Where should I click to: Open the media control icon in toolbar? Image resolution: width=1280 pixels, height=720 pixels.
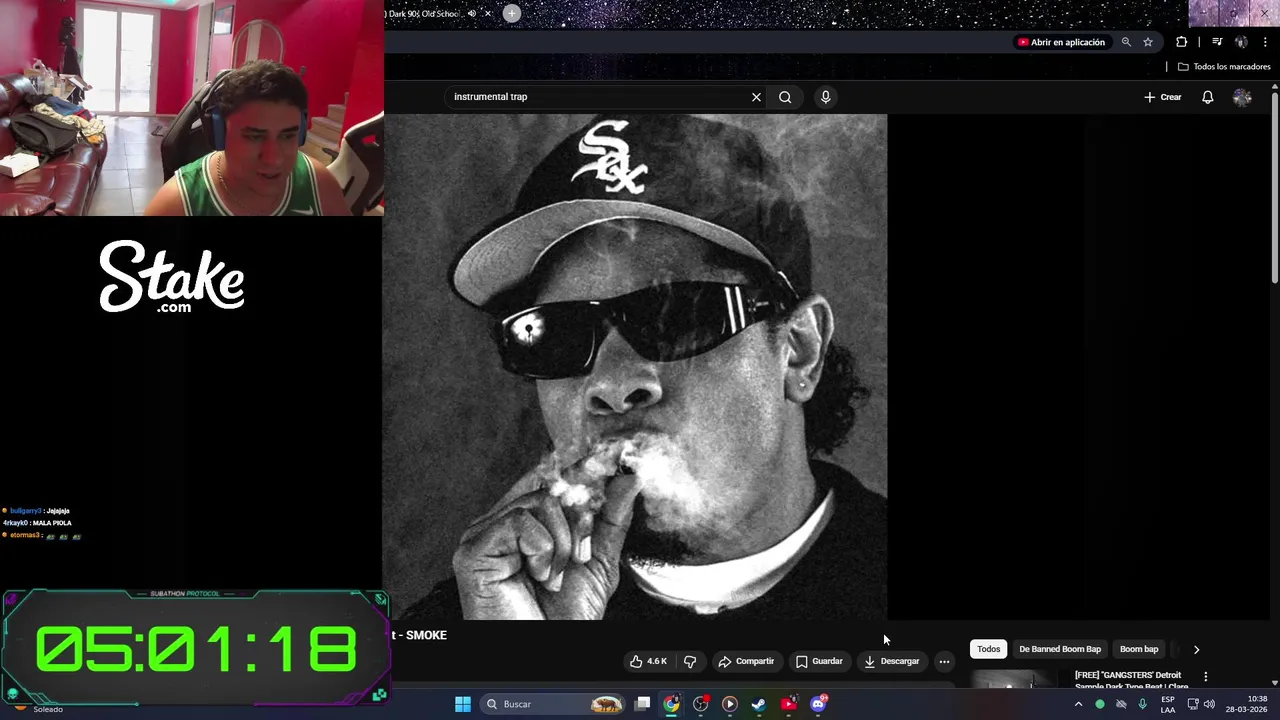(1217, 42)
